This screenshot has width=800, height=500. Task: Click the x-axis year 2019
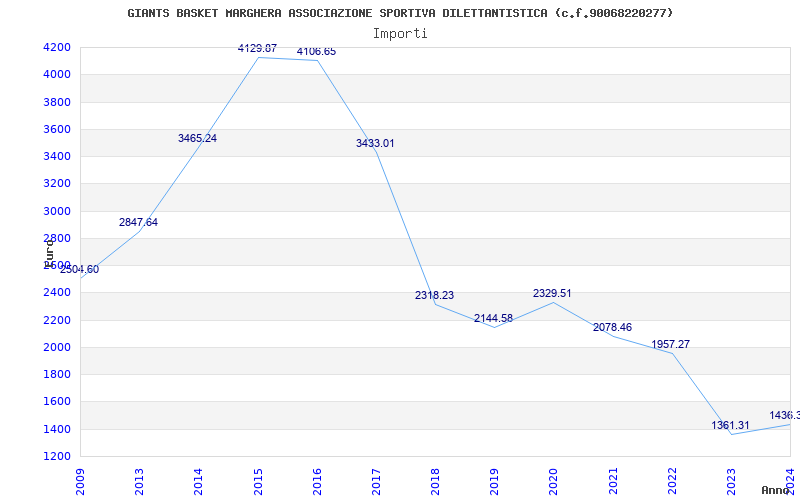[x=494, y=482]
